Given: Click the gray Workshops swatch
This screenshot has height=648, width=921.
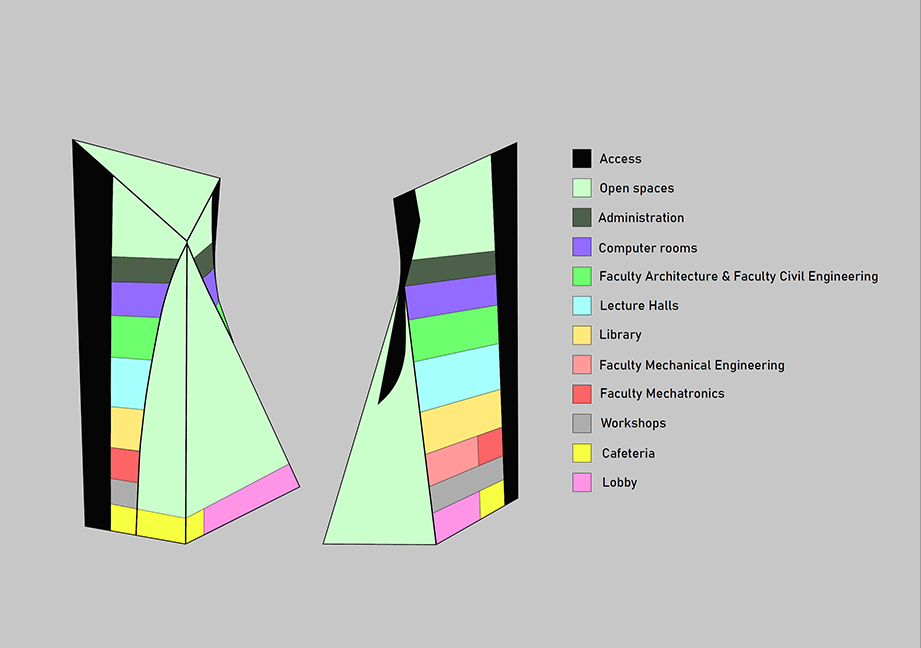Looking at the screenshot, I should tap(581, 423).
